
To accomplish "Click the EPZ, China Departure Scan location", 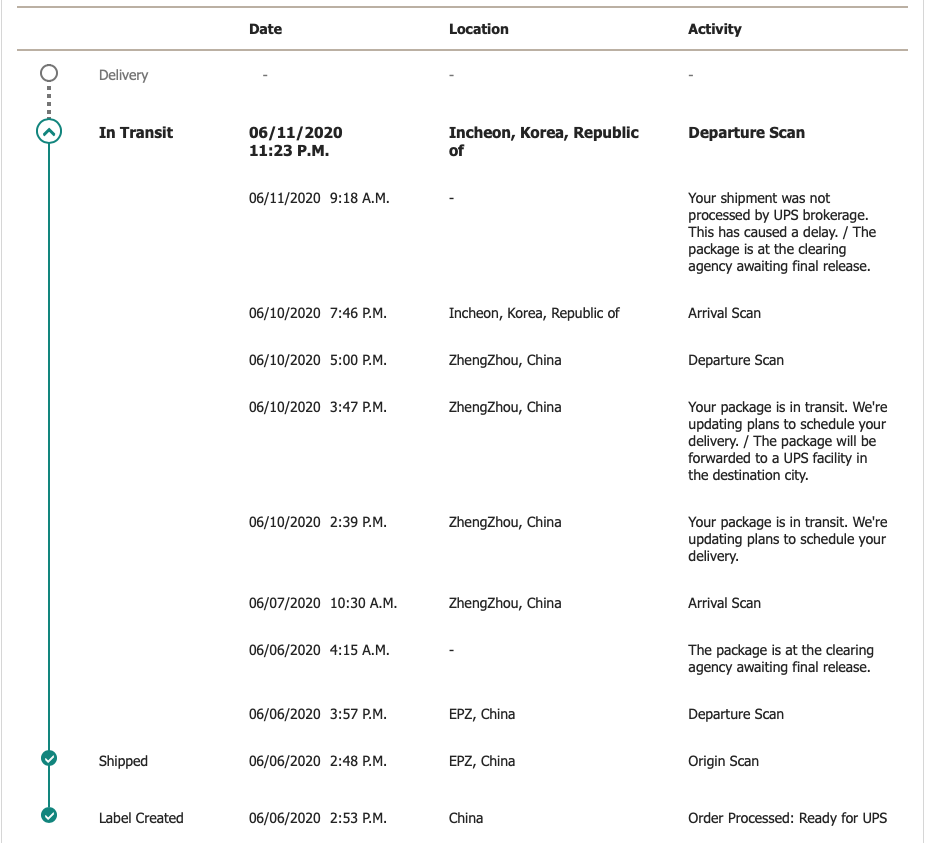I will click(x=482, y=714).
